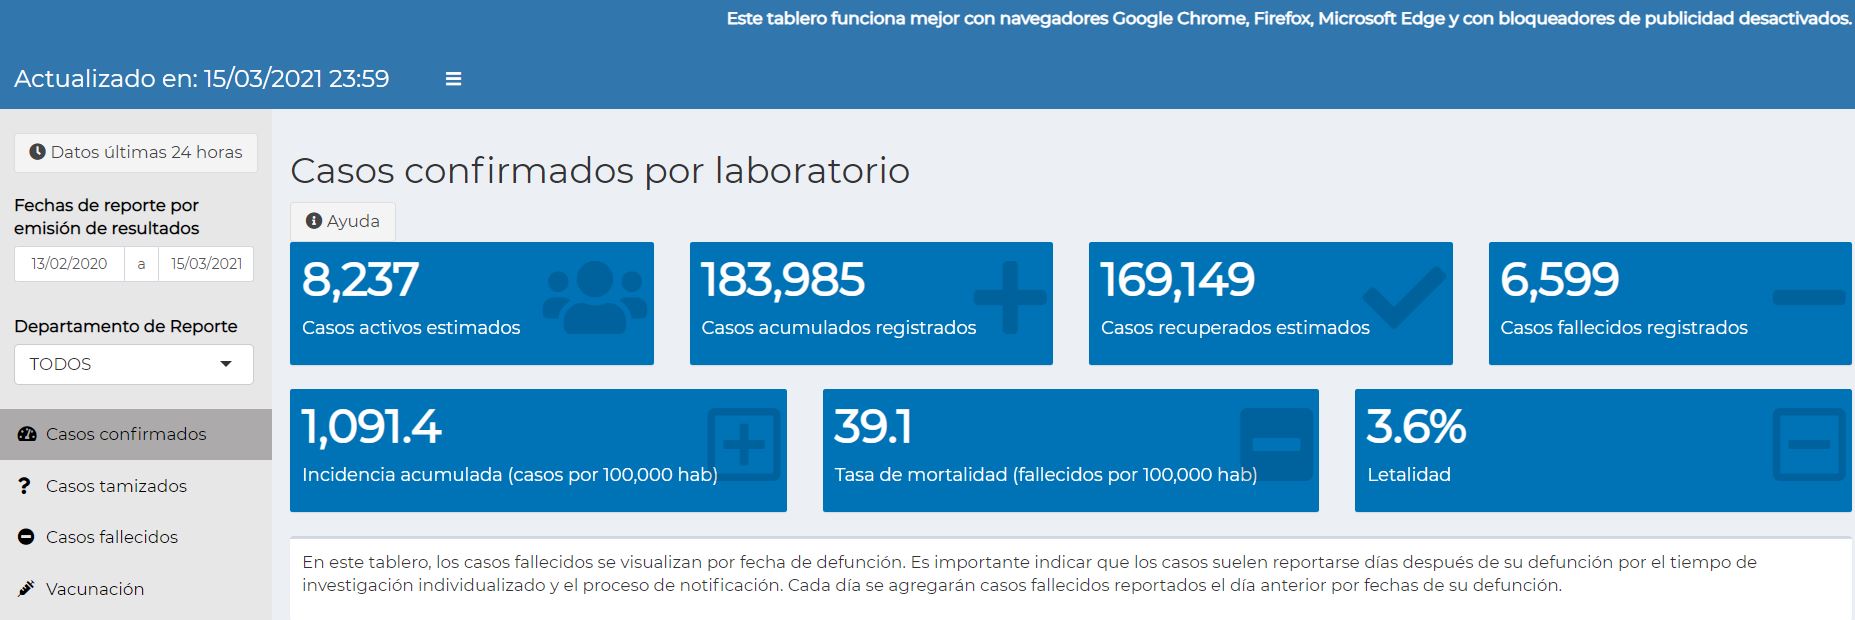Screen dimensions: 1855x620
Task: Click the Casos activos estimados label
Action: pyautogui.click(x=411, y=328)
